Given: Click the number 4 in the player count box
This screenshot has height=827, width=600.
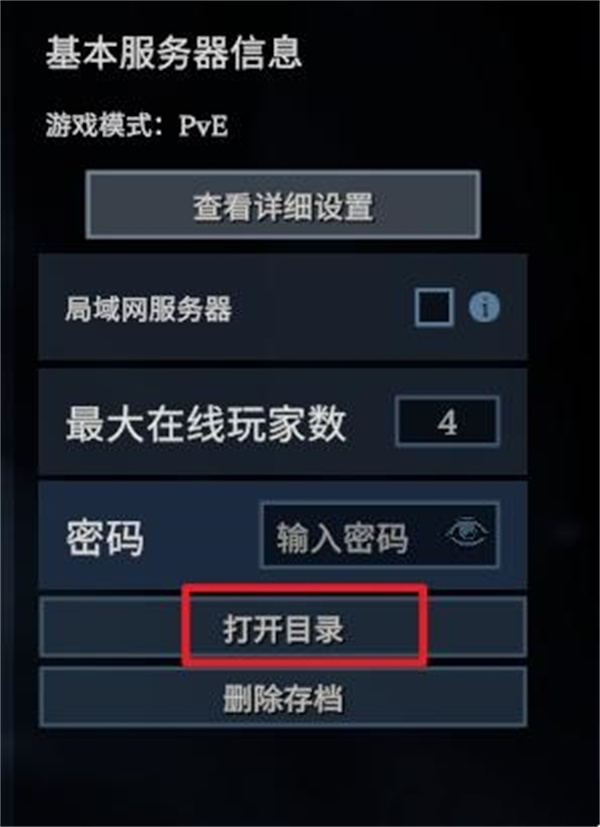Looking at the screenshot, I should coord(447,422).
